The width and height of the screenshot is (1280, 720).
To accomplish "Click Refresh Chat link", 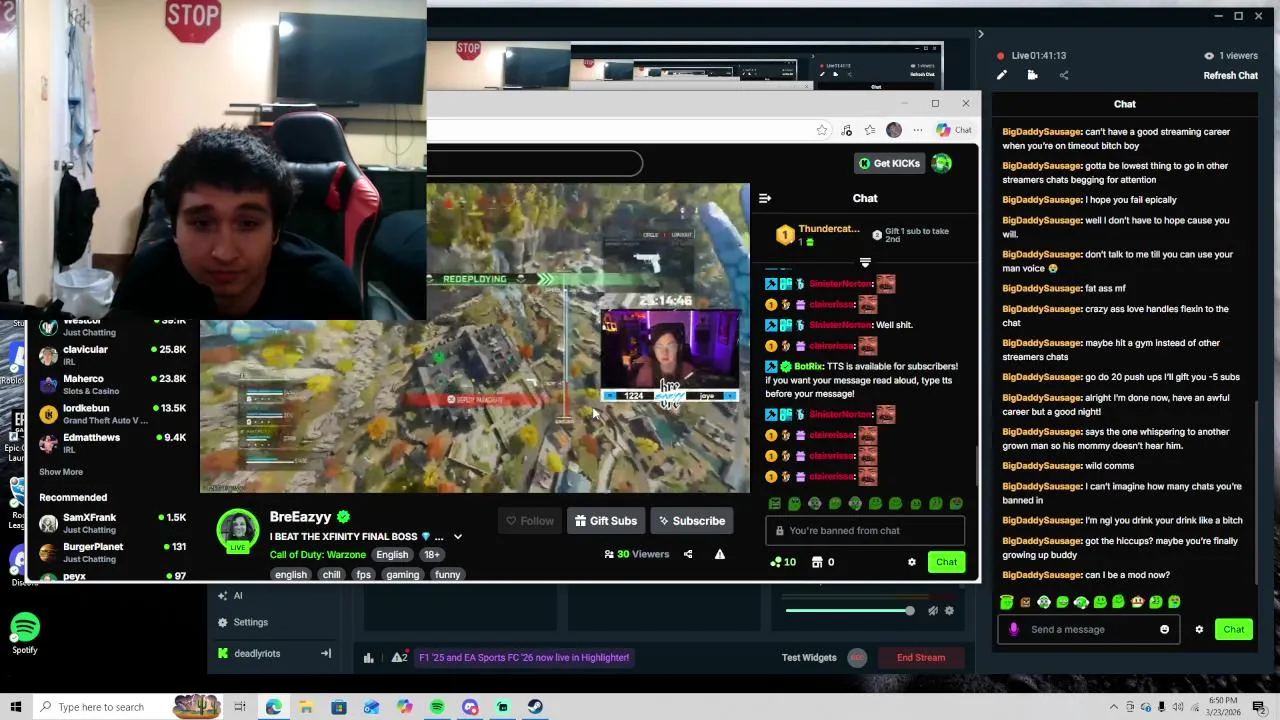I will pos(1230,76).
